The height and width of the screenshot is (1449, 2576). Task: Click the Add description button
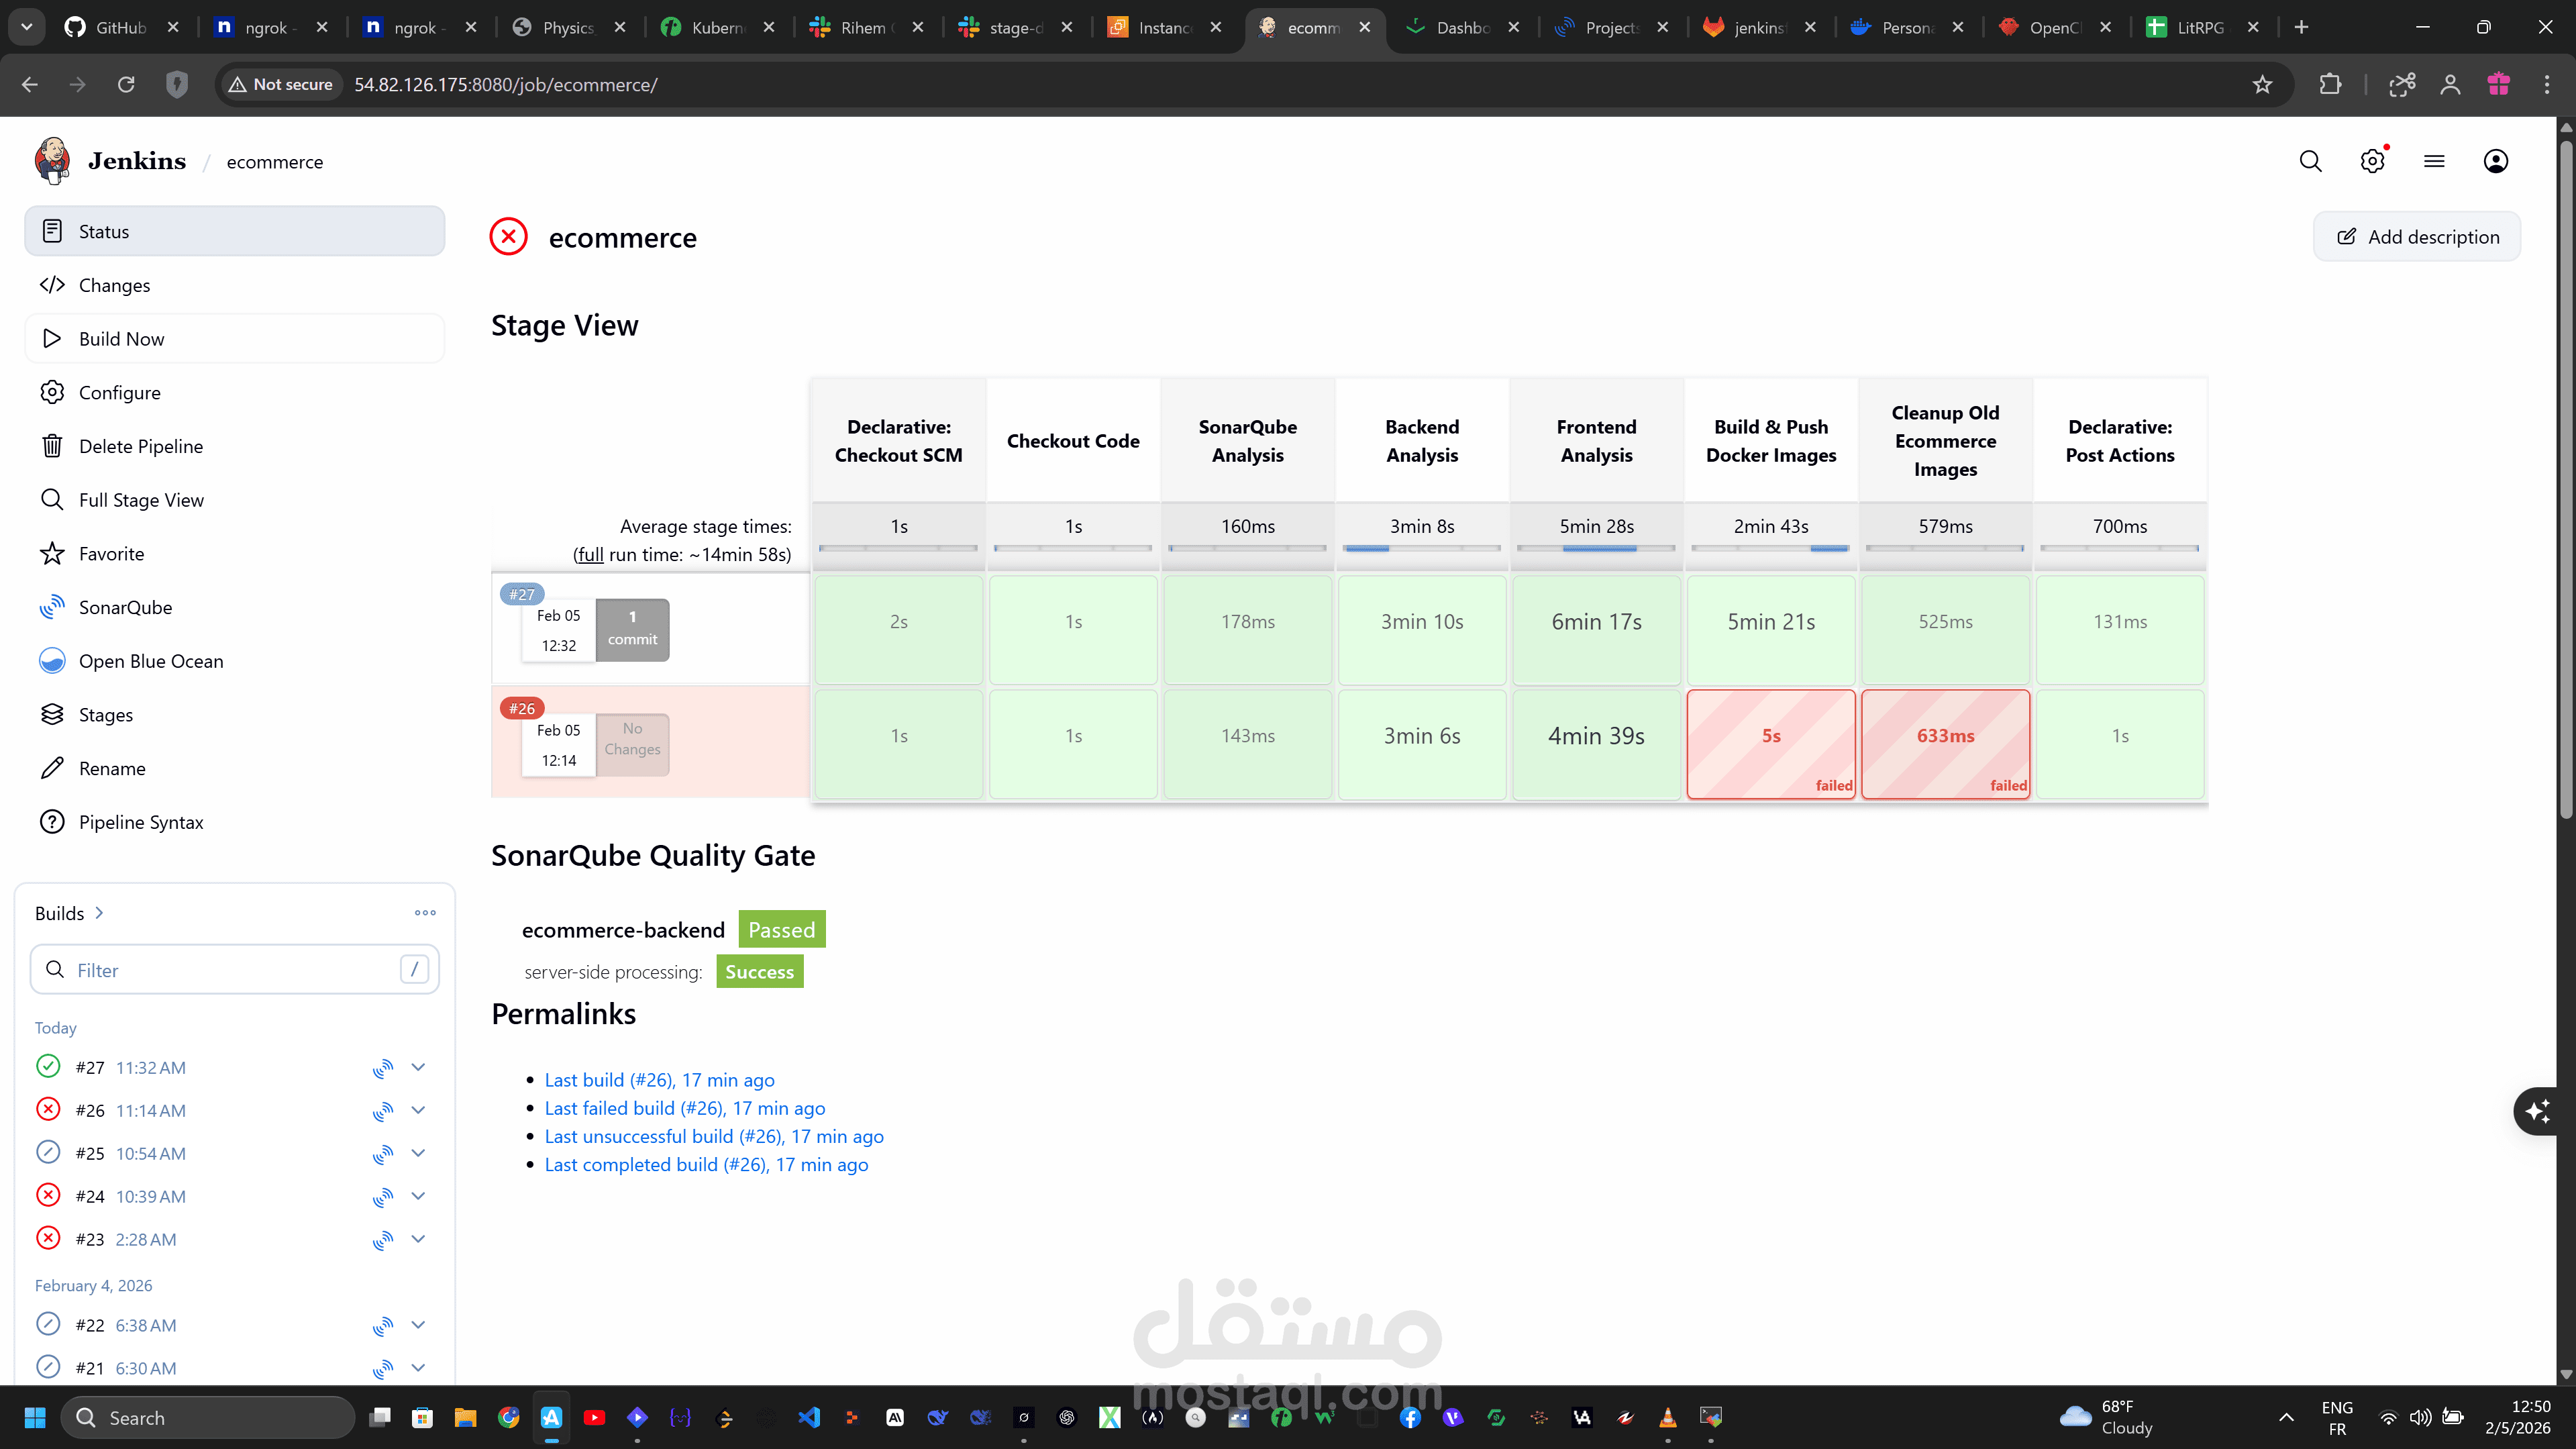2416,236
